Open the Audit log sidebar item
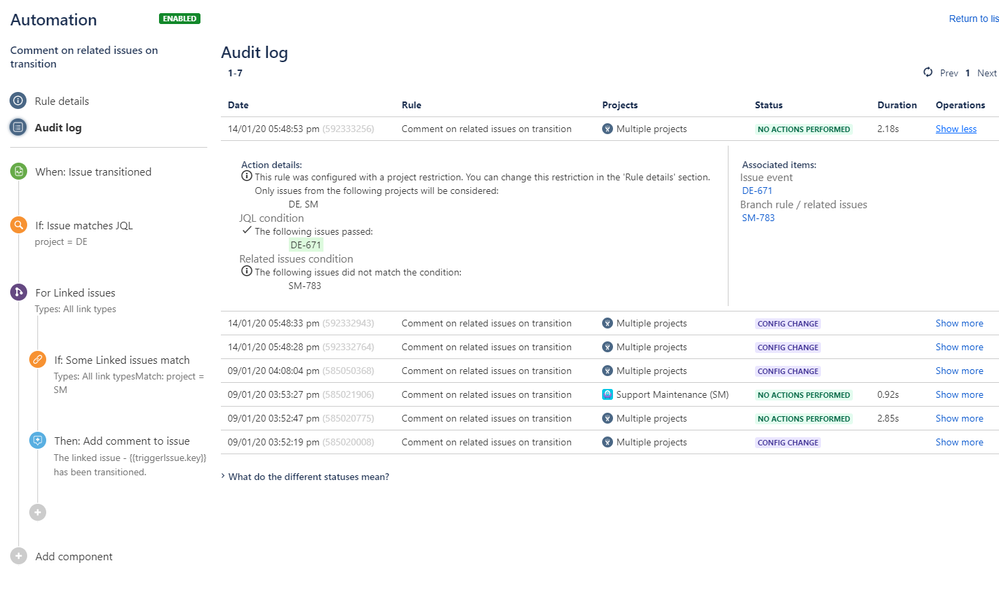999x589 pixels. pyautogui.click(x=58, y=128)
